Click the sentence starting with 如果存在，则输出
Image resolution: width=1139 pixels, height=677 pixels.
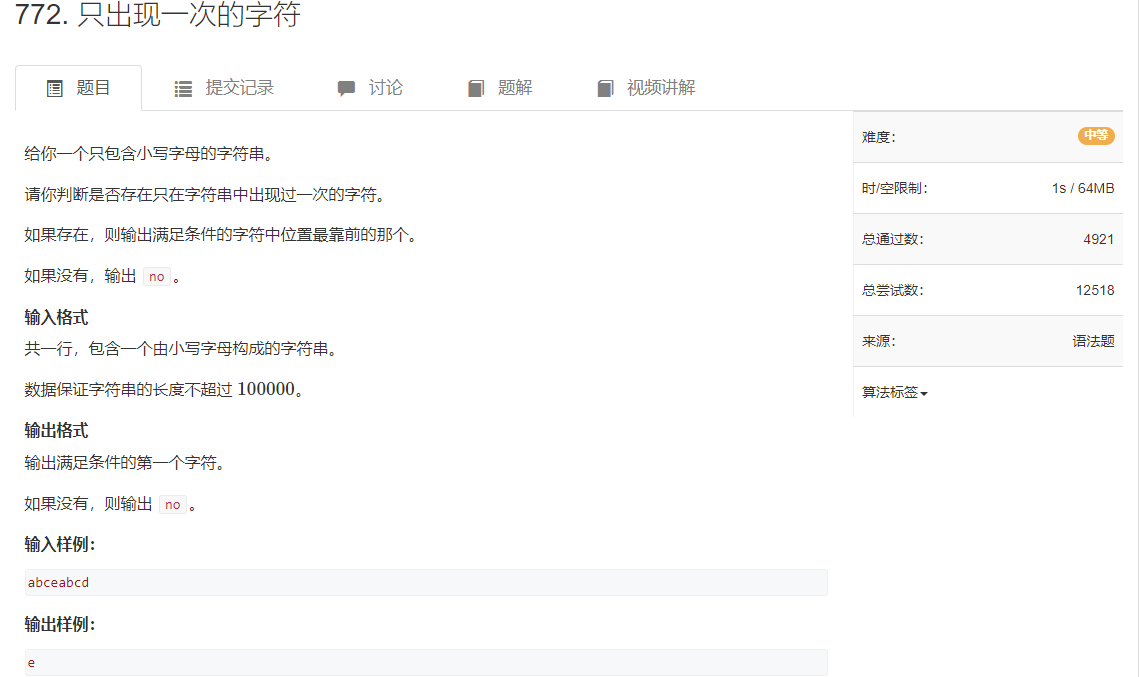click(222, 235)
